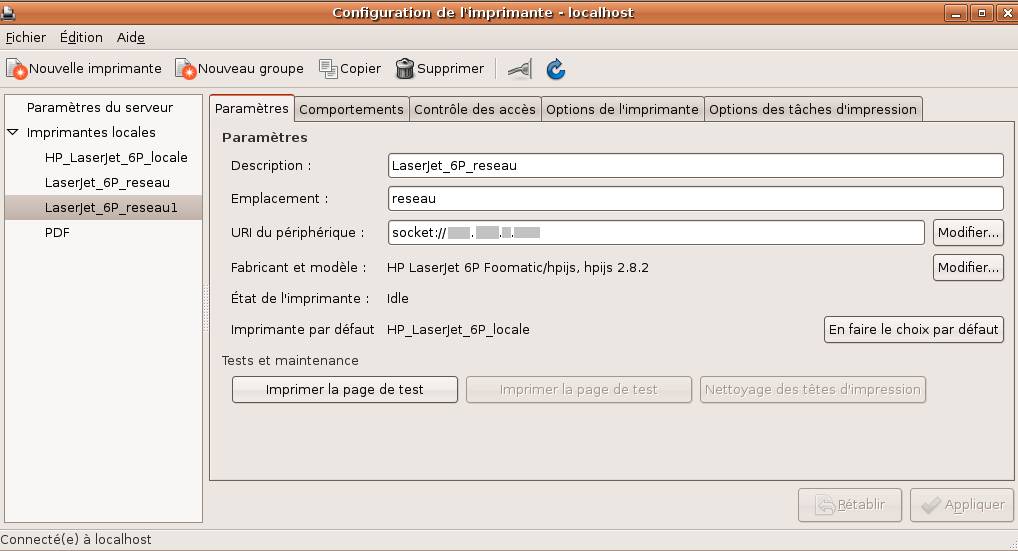
Task: Select HP_LaserJet_6P_locale in printer list
Action: [x=116, y=157]
